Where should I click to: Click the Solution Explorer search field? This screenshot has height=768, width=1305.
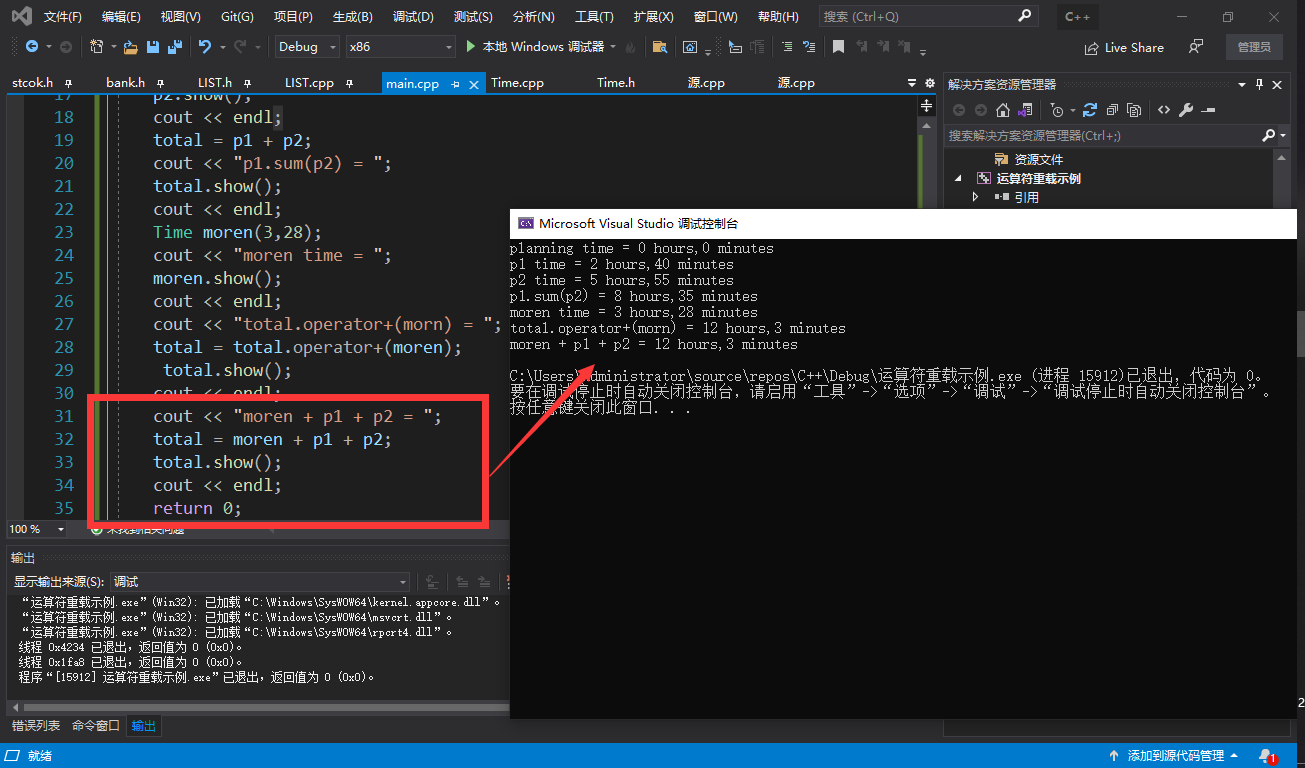[1116, 135]
